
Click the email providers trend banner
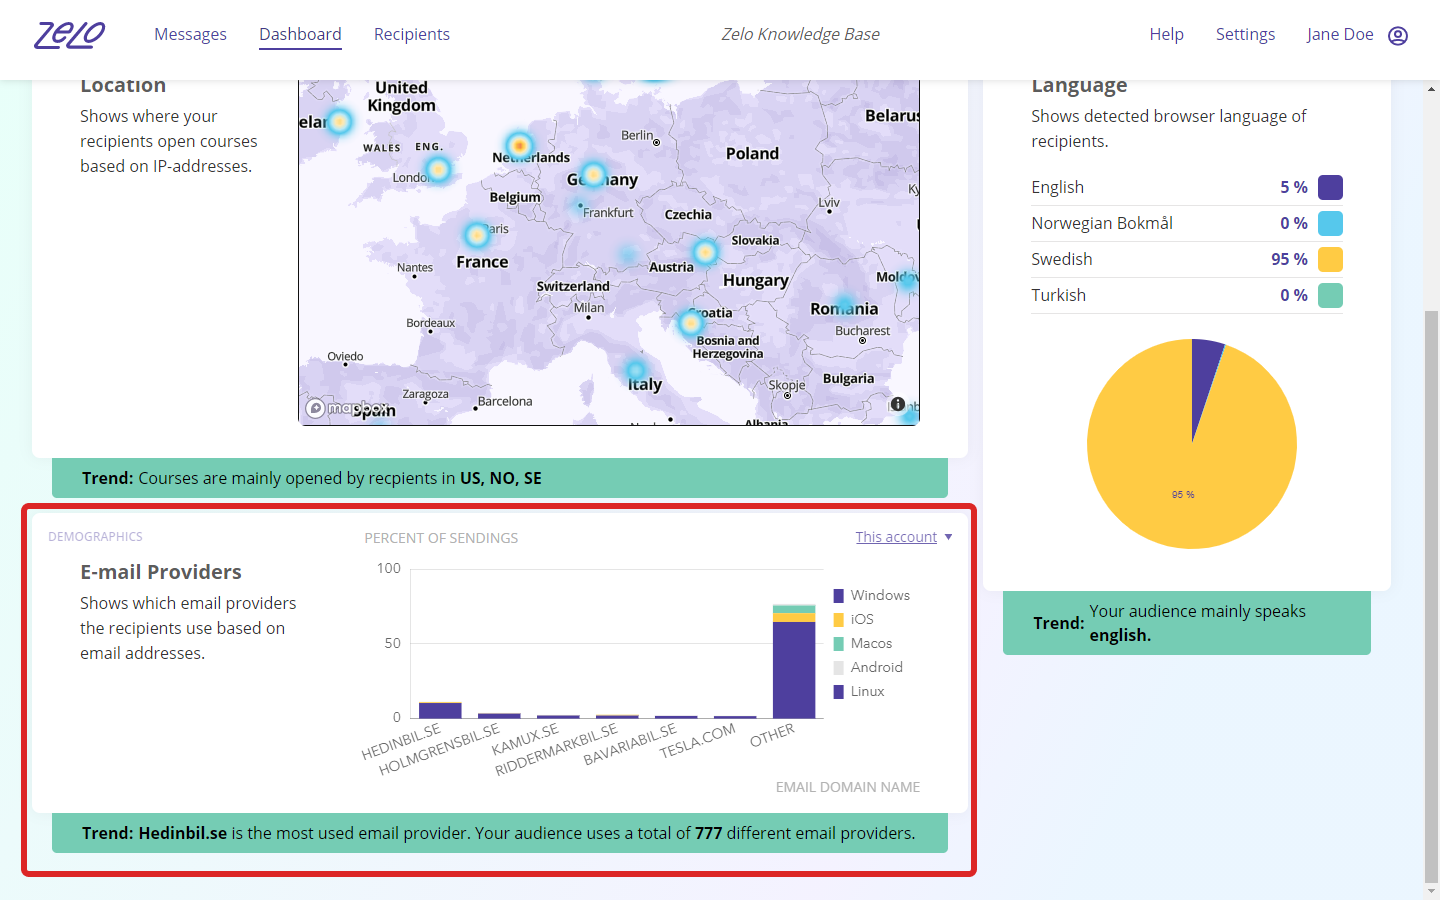pos(500,833)
